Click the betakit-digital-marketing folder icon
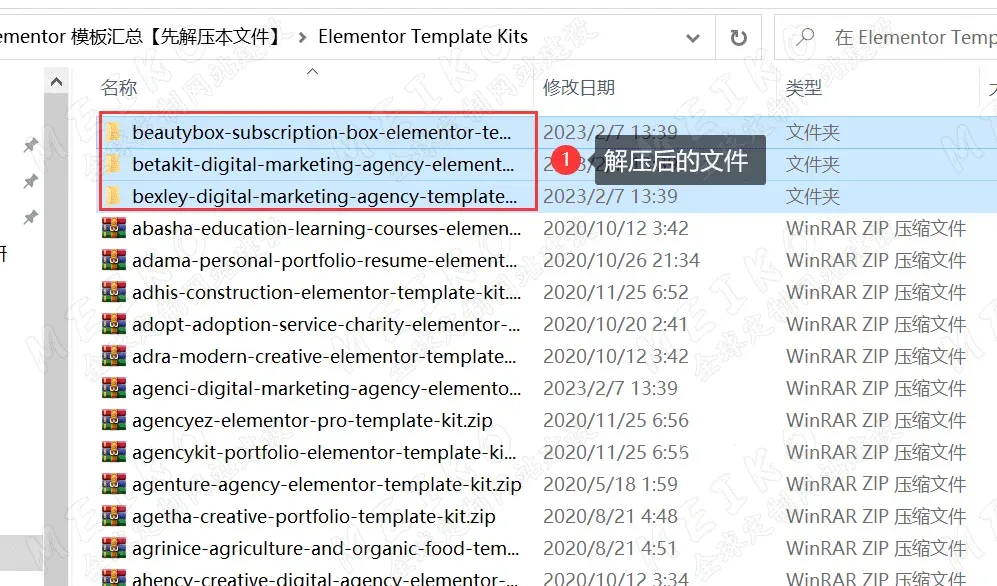The width and height of the screenshot is (997, 586). (114, 164)
